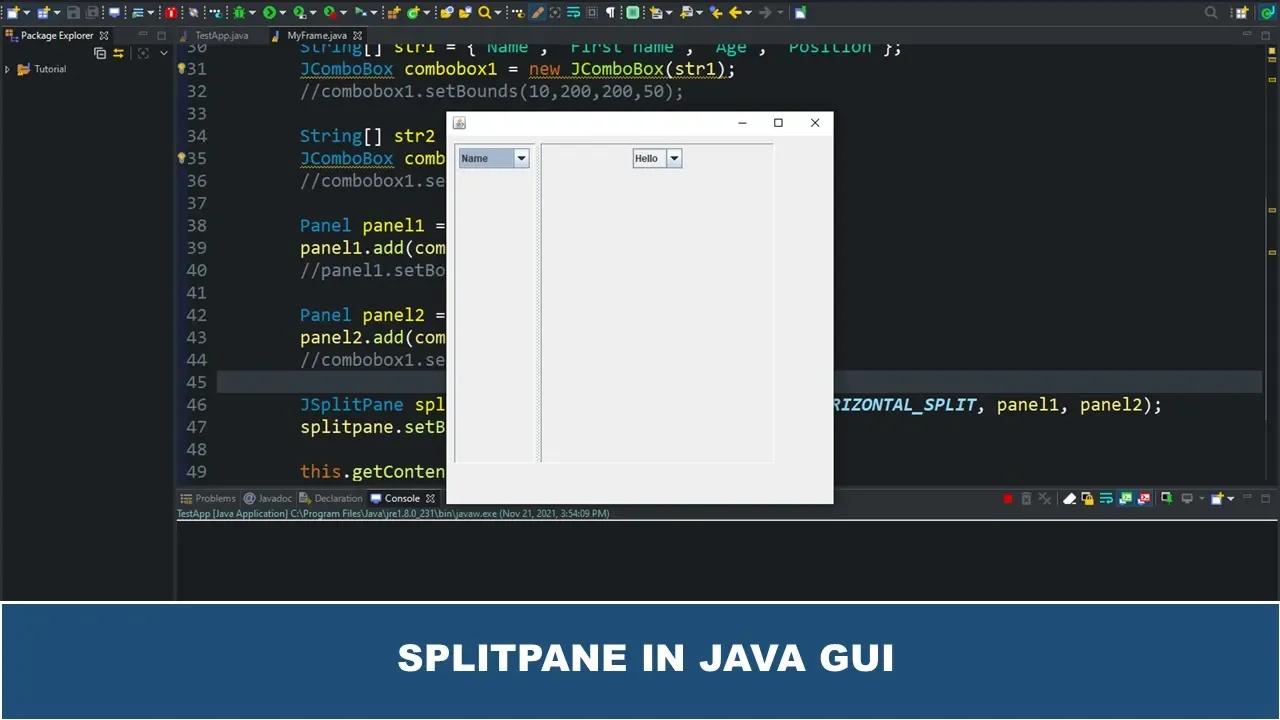This screenshot has height=720, width=1280.
Task: Close the Console view tab
Action: point(431,498)
